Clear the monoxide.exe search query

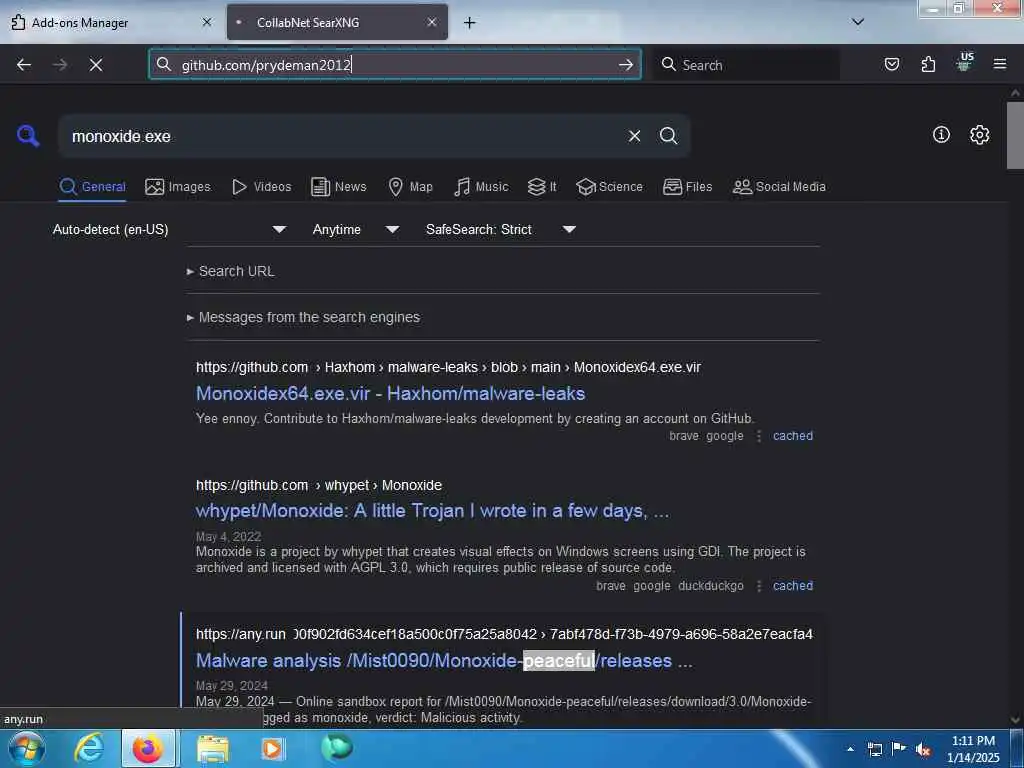(634, 136)
